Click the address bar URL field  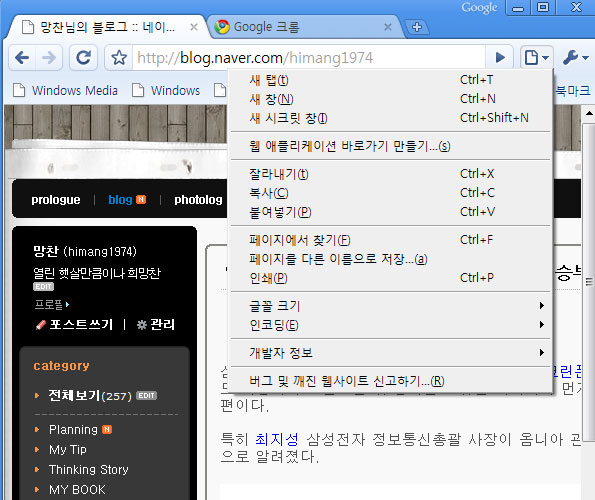(x=309, y=58)
